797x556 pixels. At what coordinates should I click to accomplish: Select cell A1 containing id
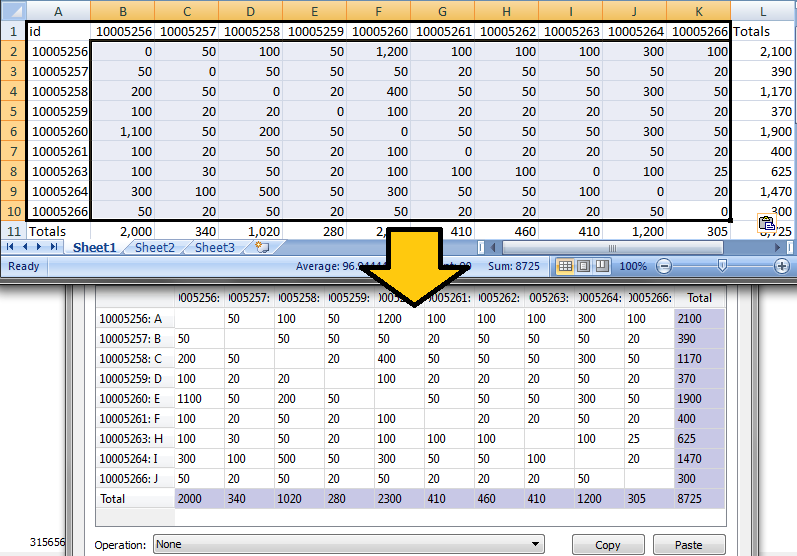[58, 32]
